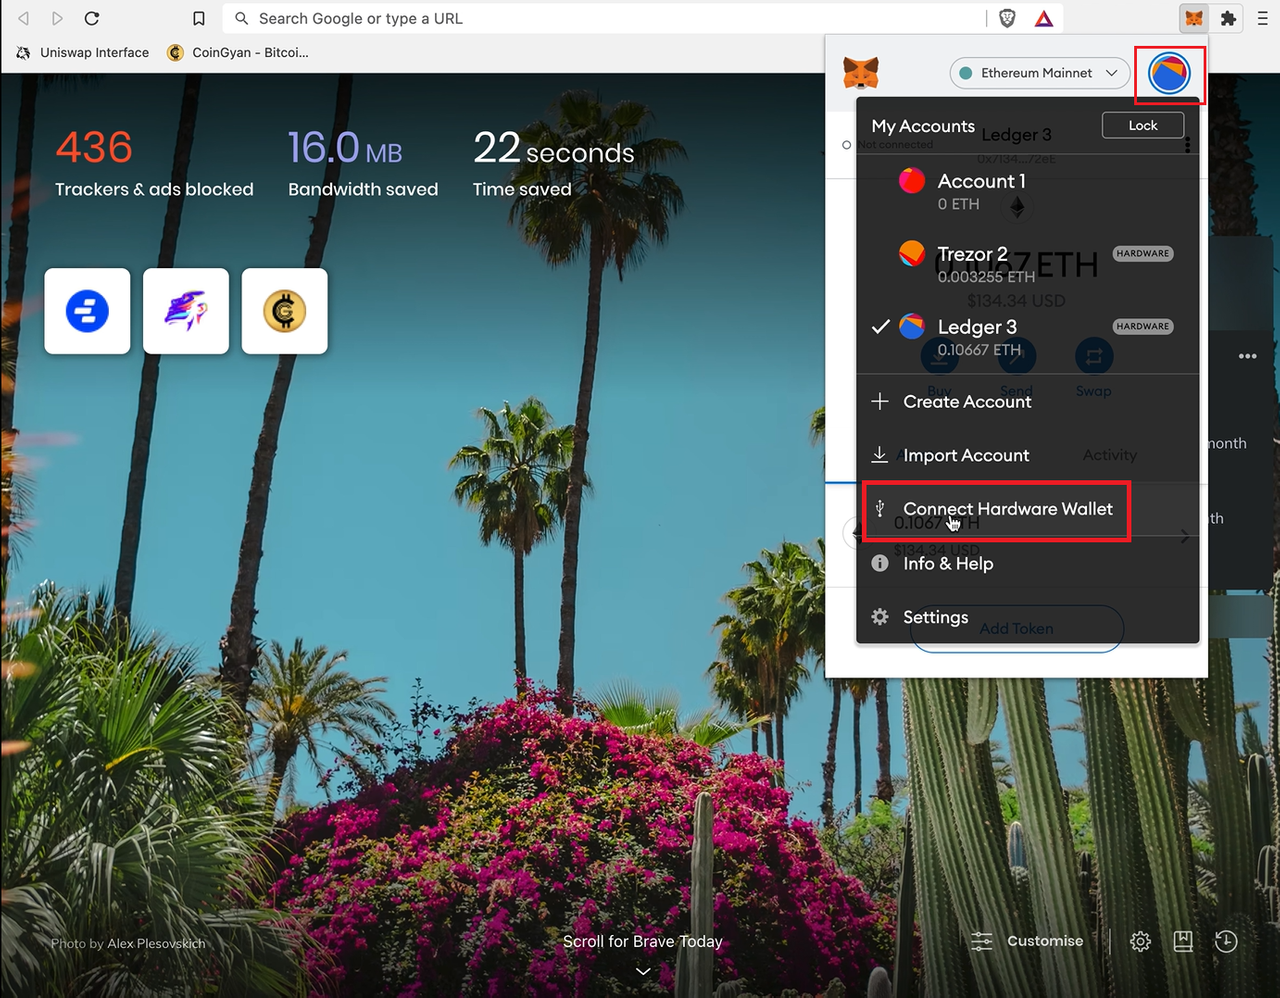
Task: Click the Scroll for Brave Today text
Action: click(643, 941)
